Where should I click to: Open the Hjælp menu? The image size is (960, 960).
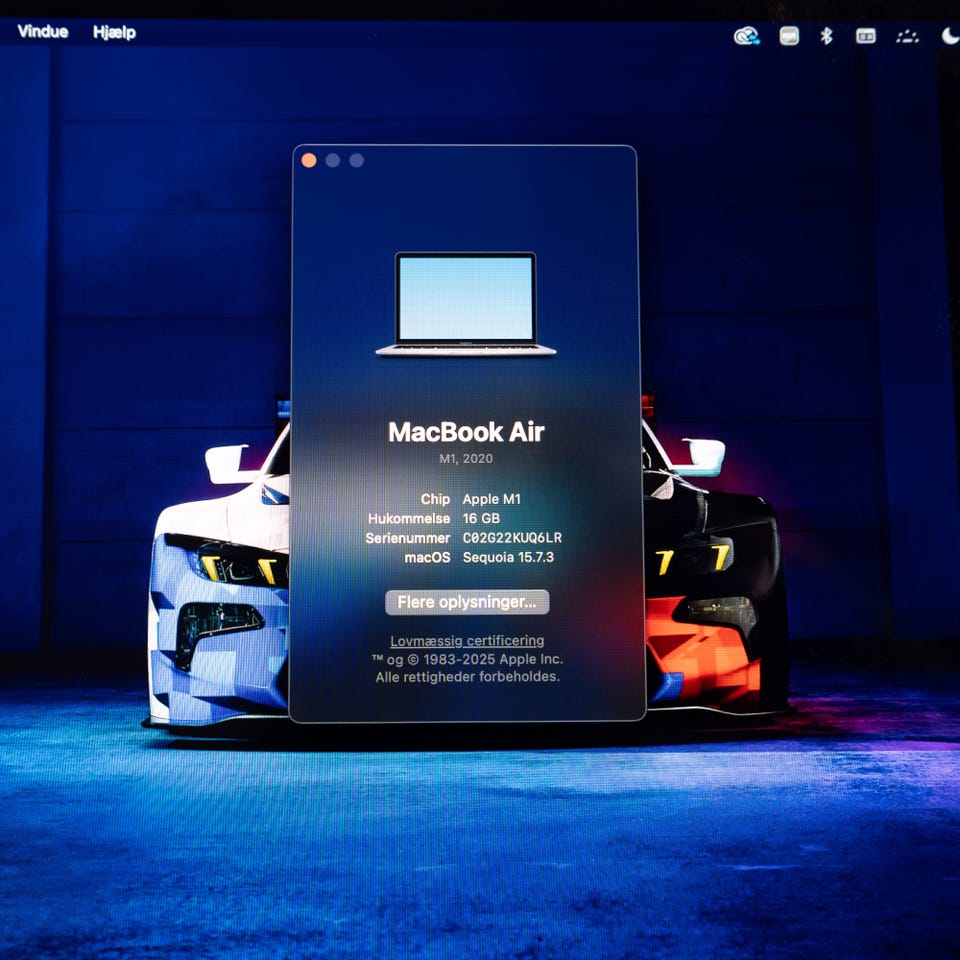[114, 32]
